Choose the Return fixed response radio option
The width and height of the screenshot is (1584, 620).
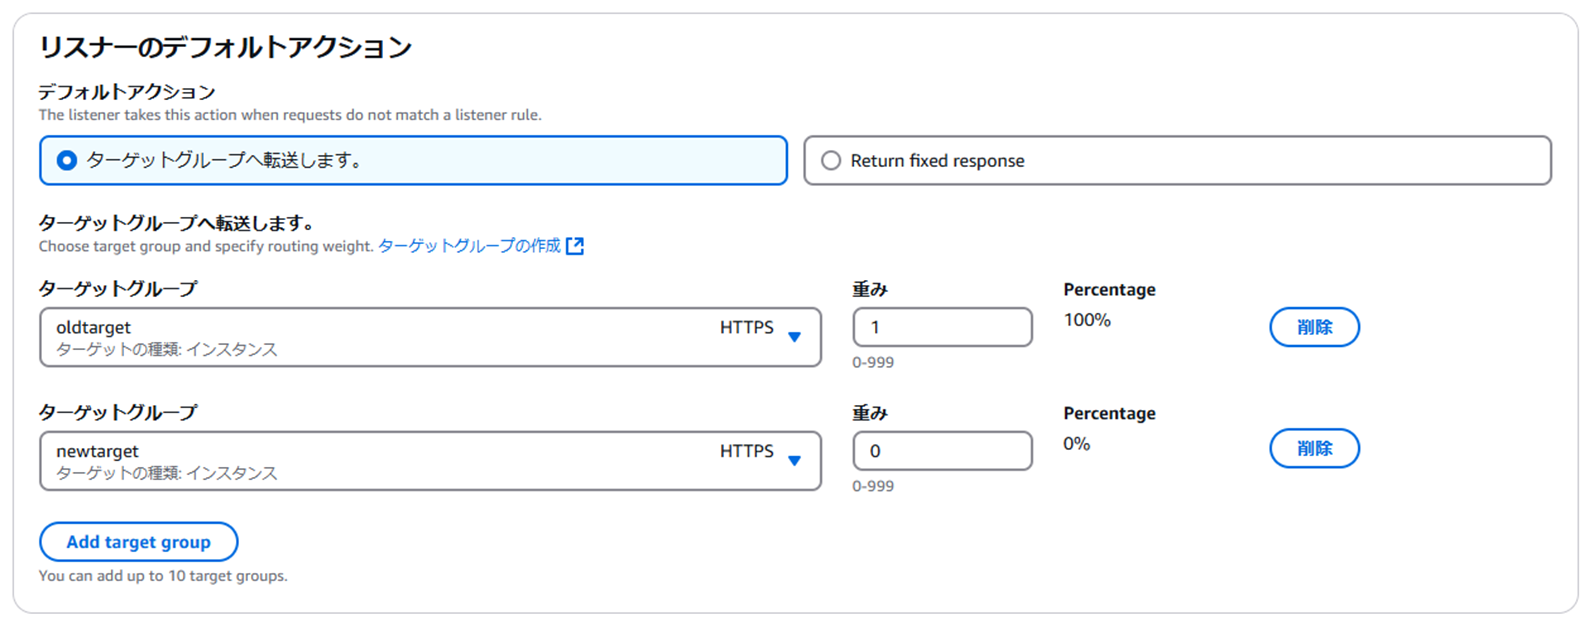click(831, 161)
